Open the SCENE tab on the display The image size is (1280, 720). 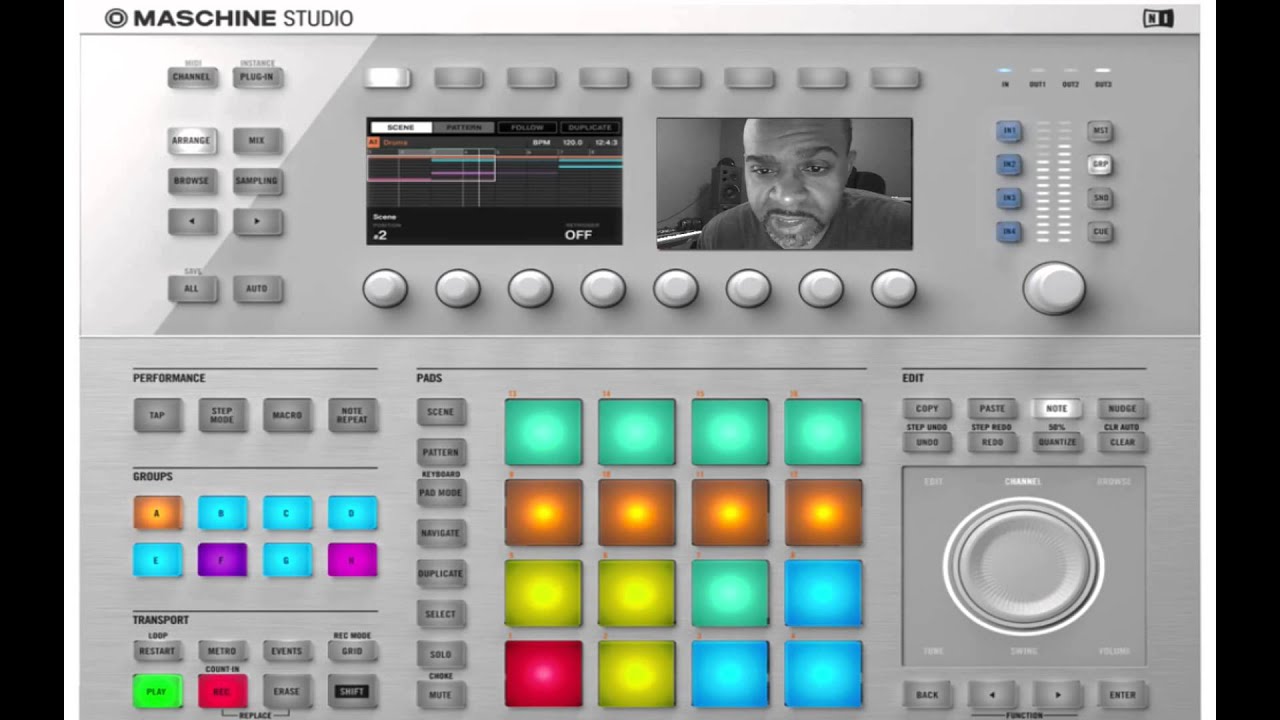pyautogui.click(x=401, y=127)
